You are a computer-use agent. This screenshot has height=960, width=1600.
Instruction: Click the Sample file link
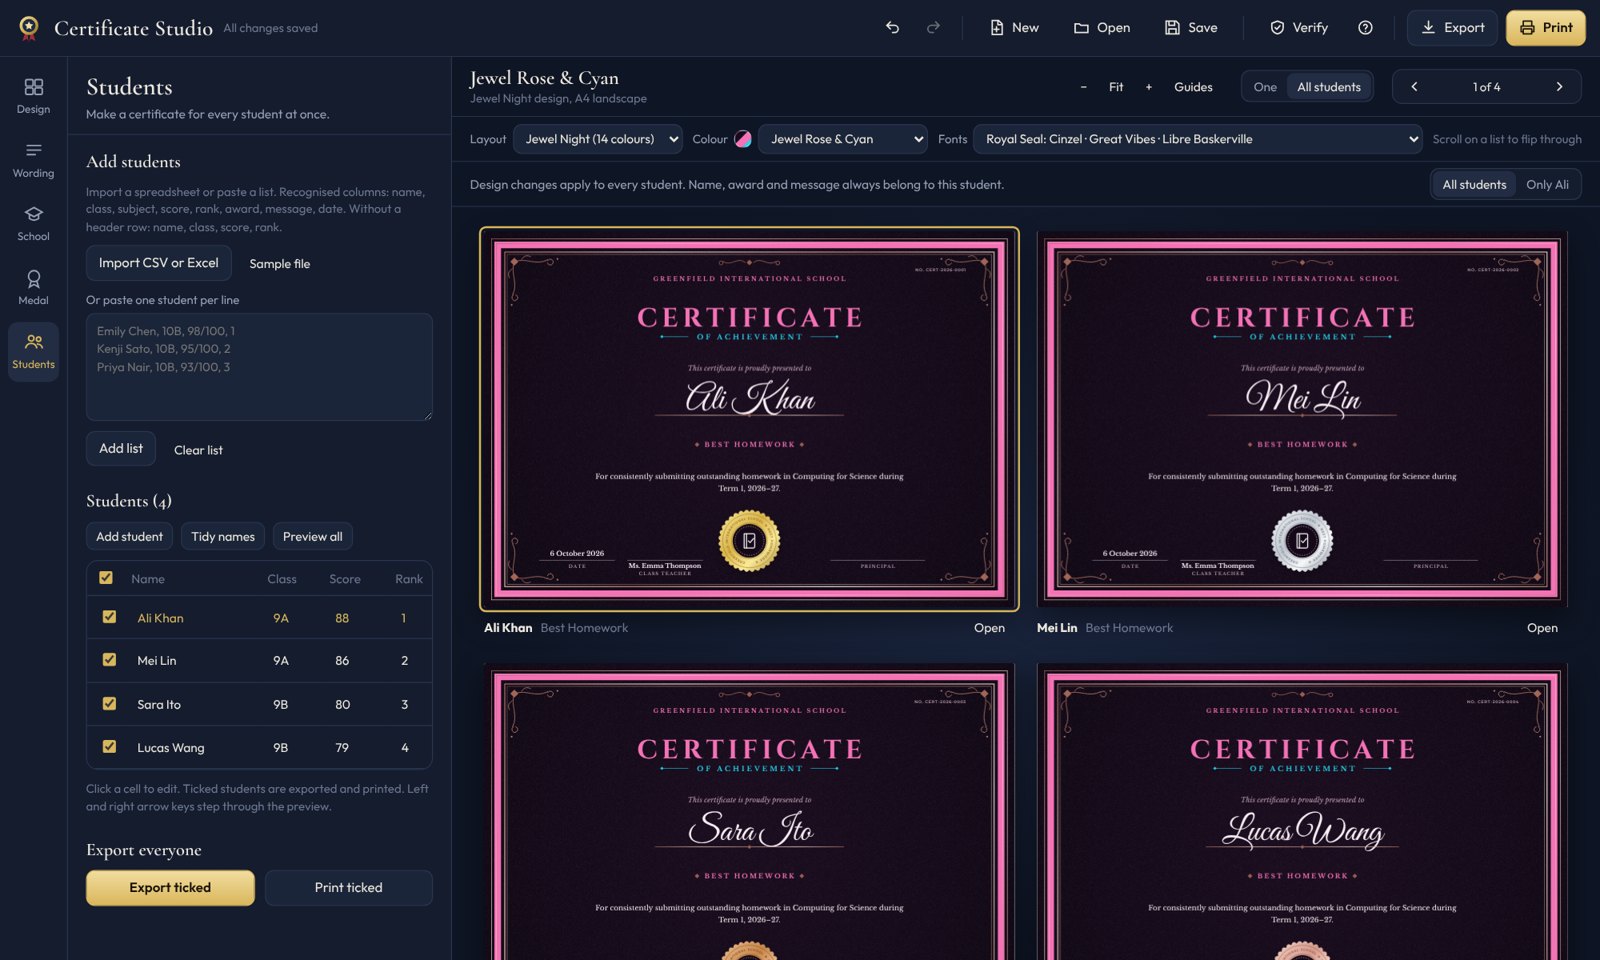(279, 264)
